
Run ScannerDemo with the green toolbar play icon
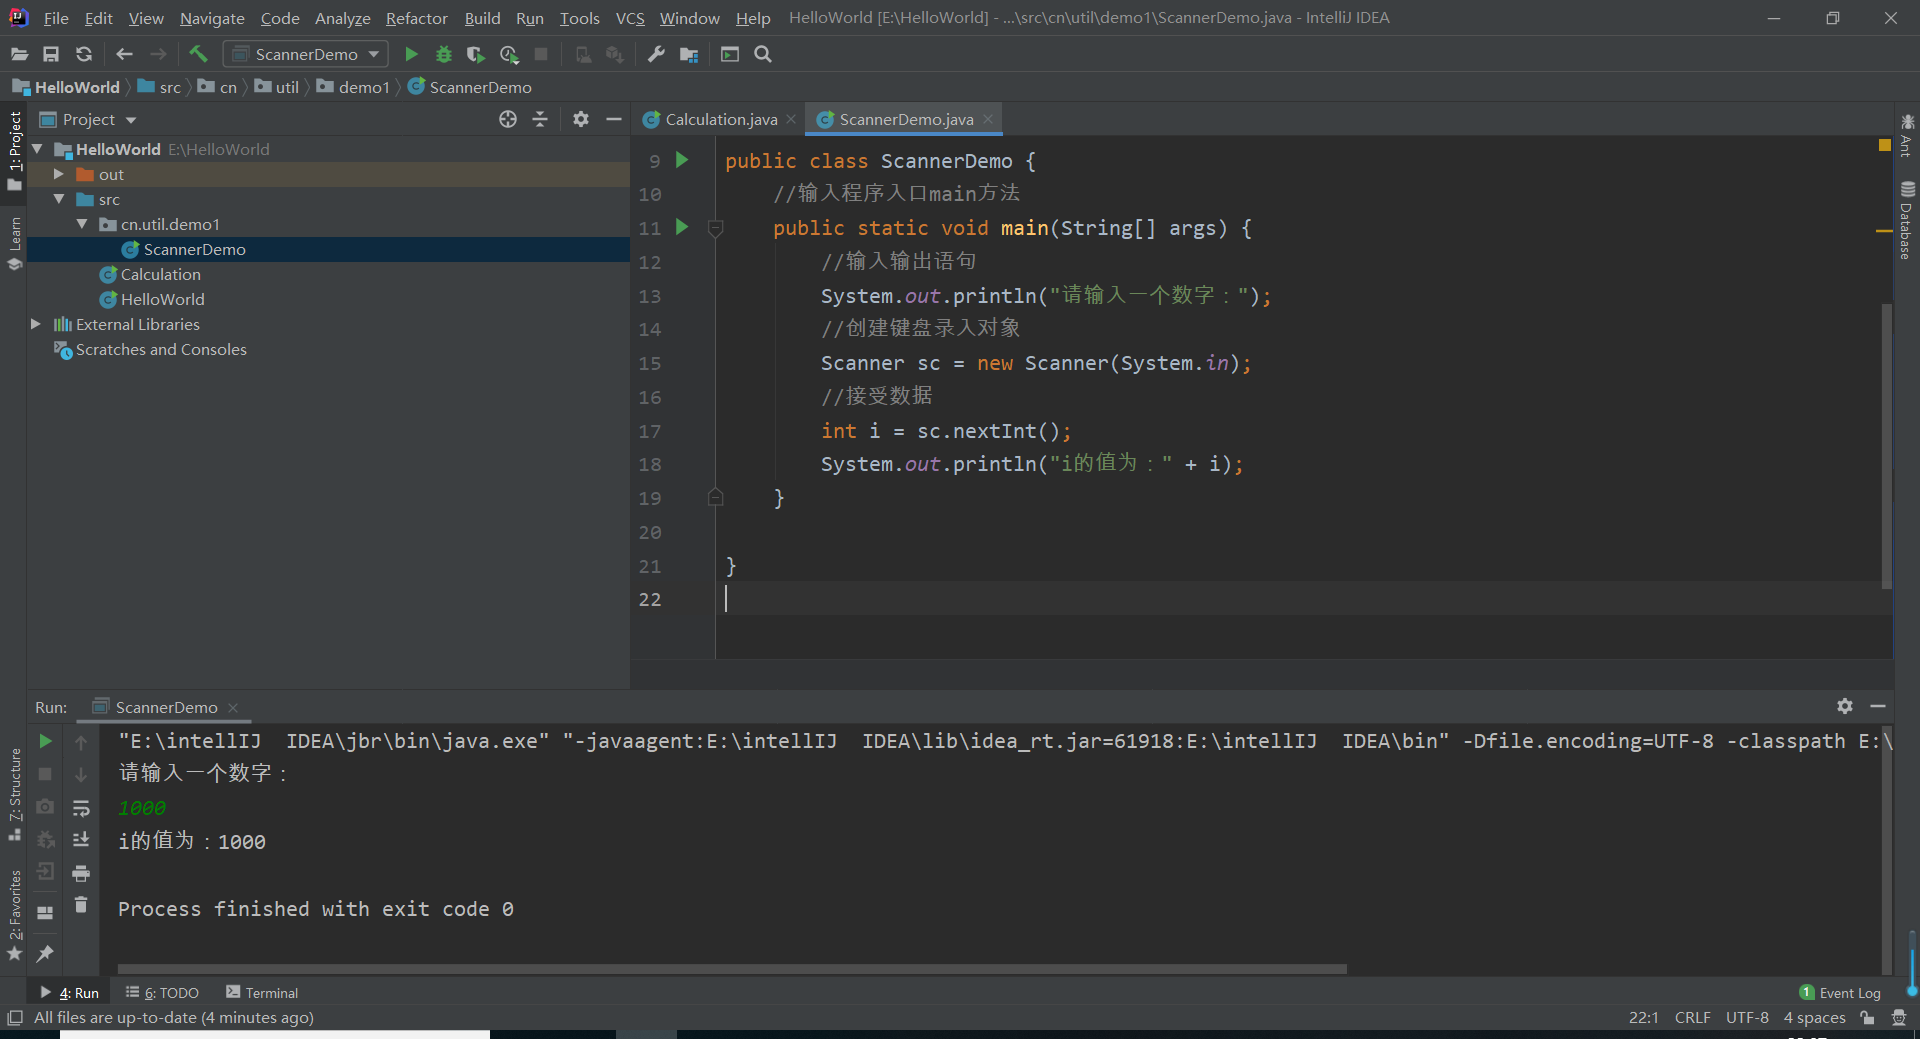411,54
